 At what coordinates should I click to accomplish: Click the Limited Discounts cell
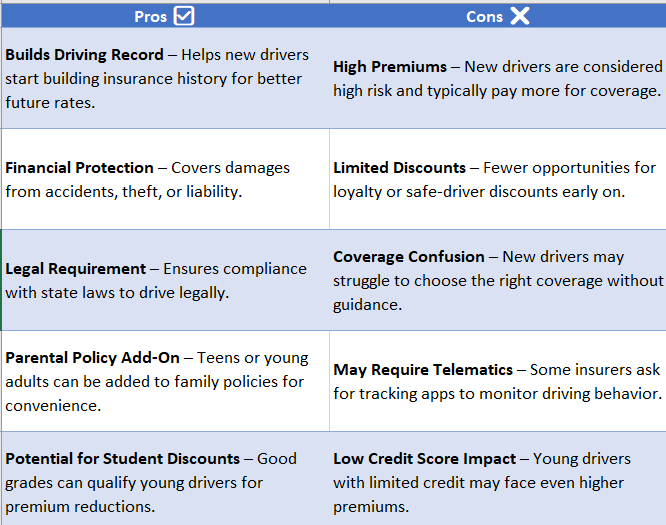(x=498, y=179)
